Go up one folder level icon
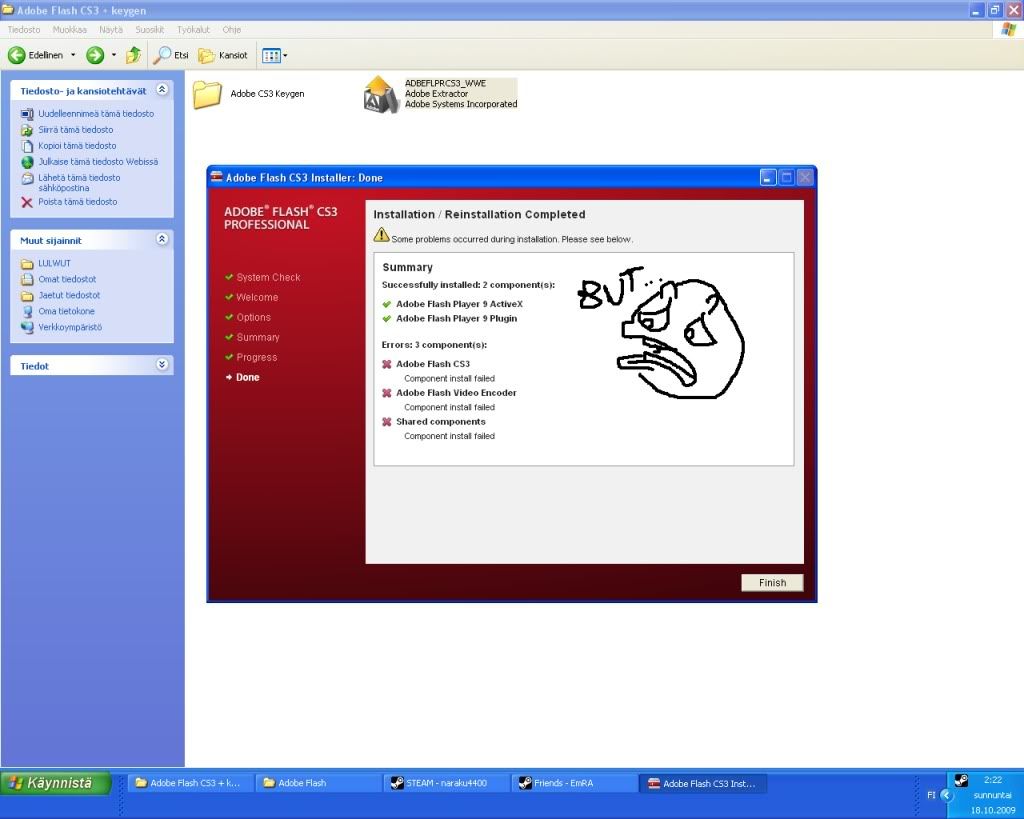Image resolution: width=1024 pixels, height=819 pixels. (x=133, y=56)
